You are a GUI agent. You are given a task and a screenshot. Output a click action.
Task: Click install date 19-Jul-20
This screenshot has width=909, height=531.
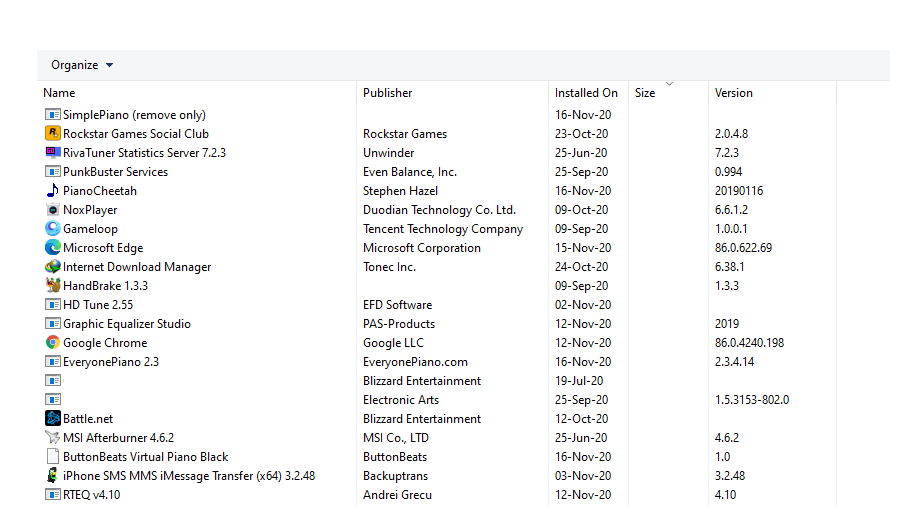[x=579, y=381]
